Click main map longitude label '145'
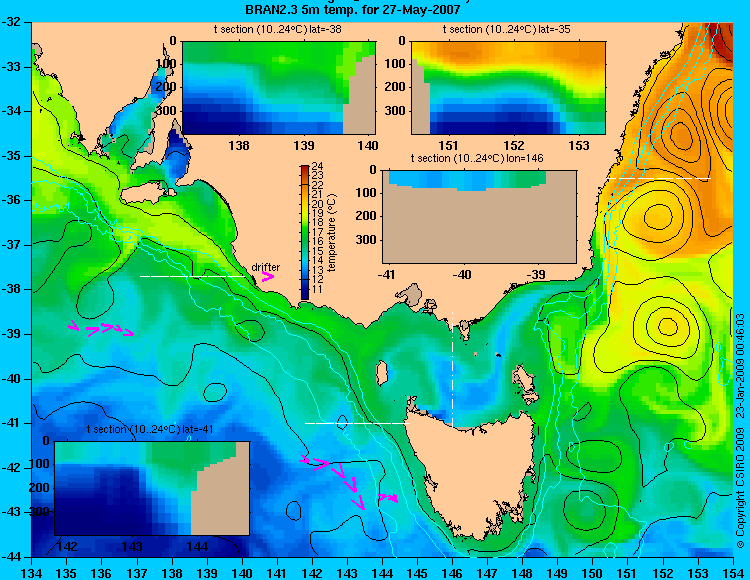 click(x=417, y=573)
